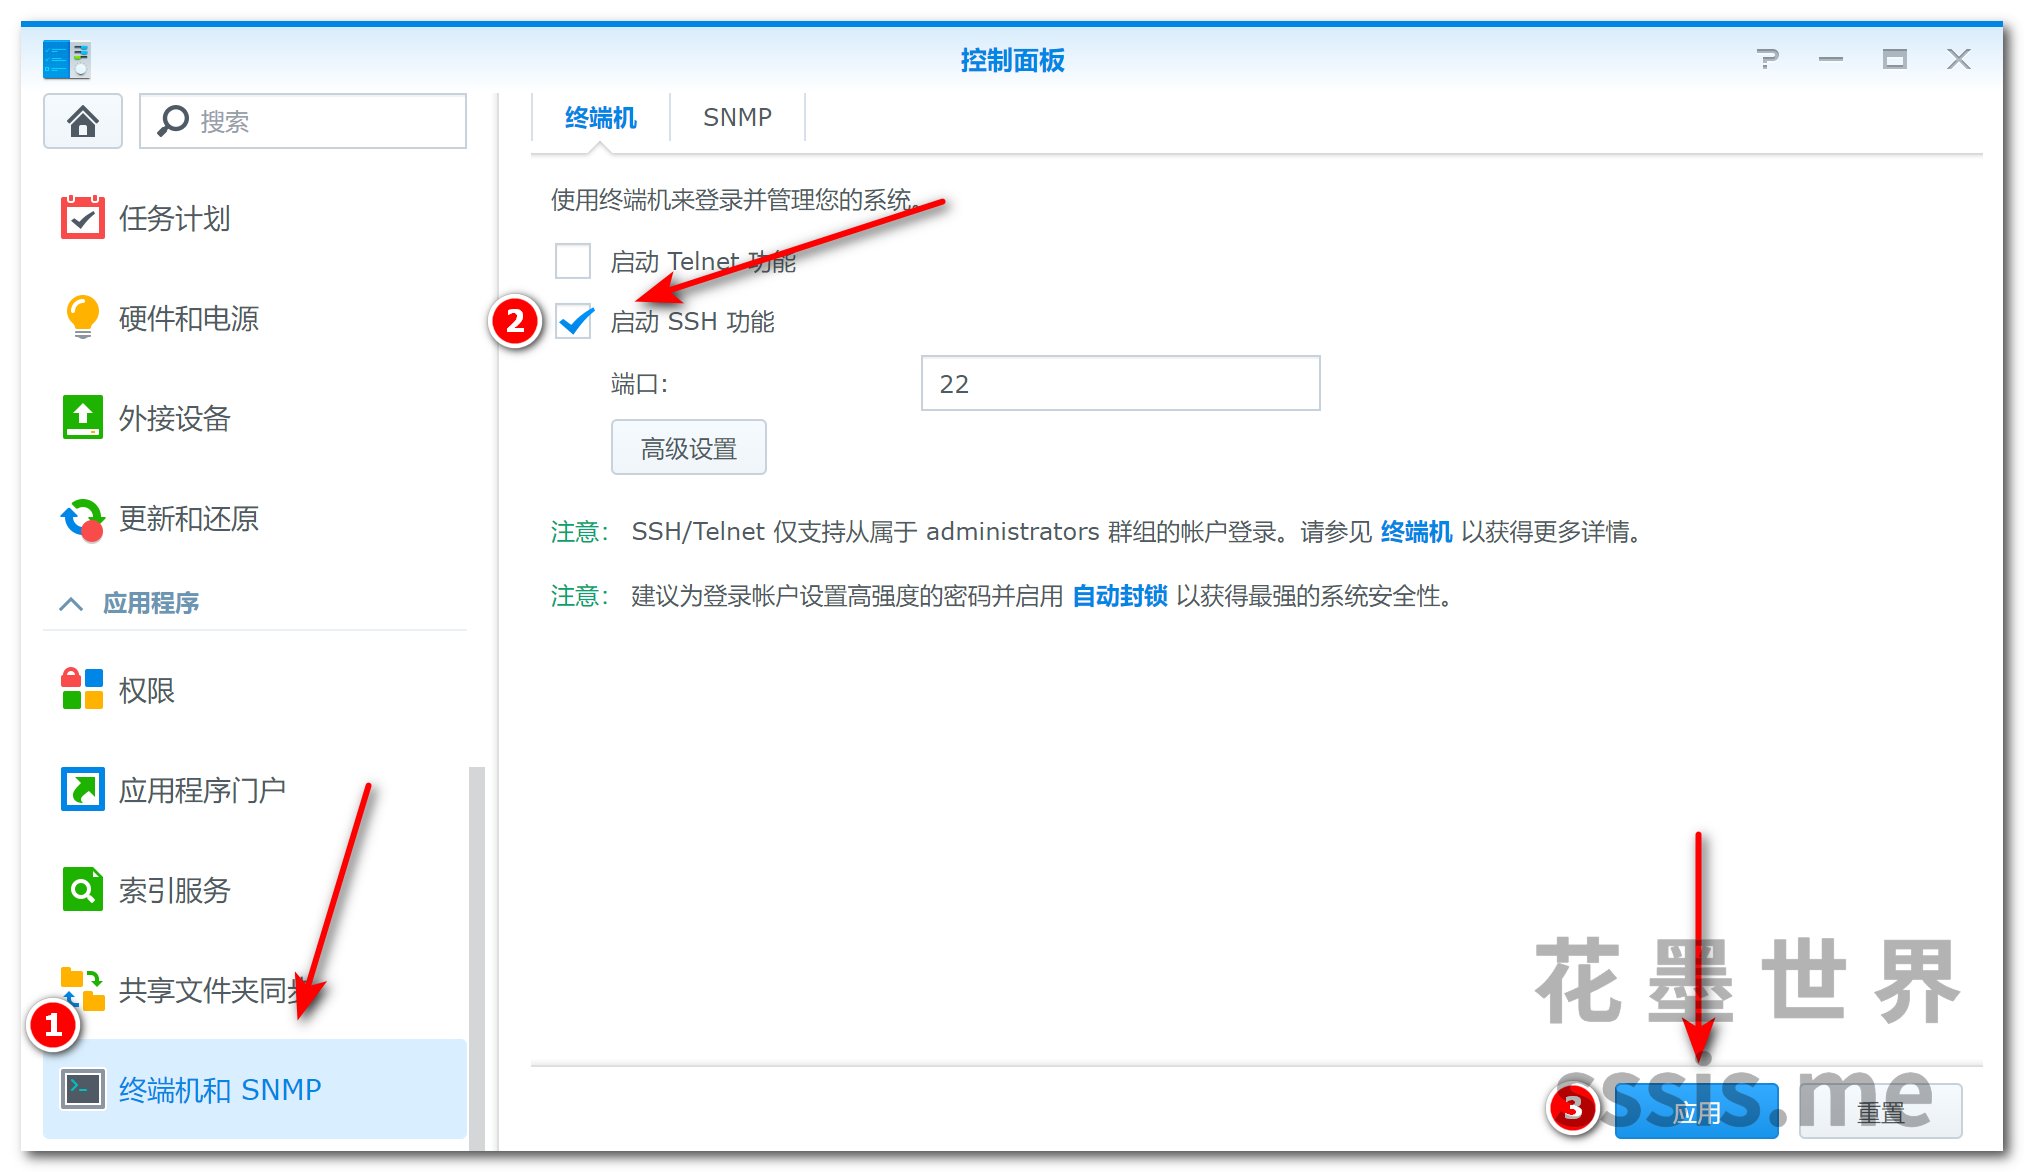Open Task Scheduler (任务计划) icon
2024x1172 pixels.
click(82, 217)
